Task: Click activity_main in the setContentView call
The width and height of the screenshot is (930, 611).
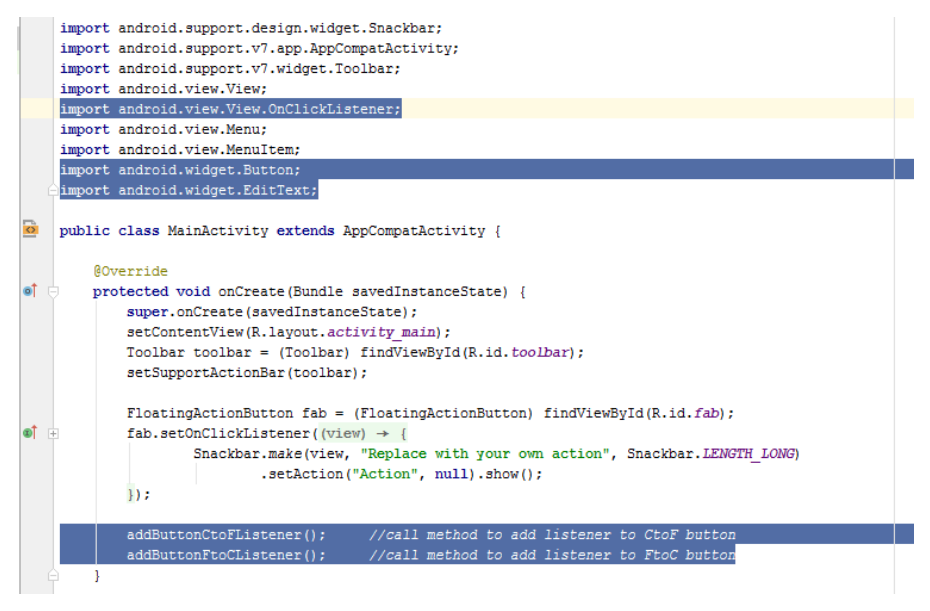Action: click(381, 332)
